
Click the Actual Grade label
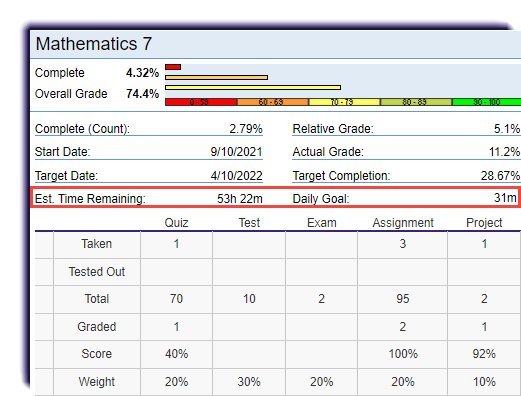pos(328,152)
